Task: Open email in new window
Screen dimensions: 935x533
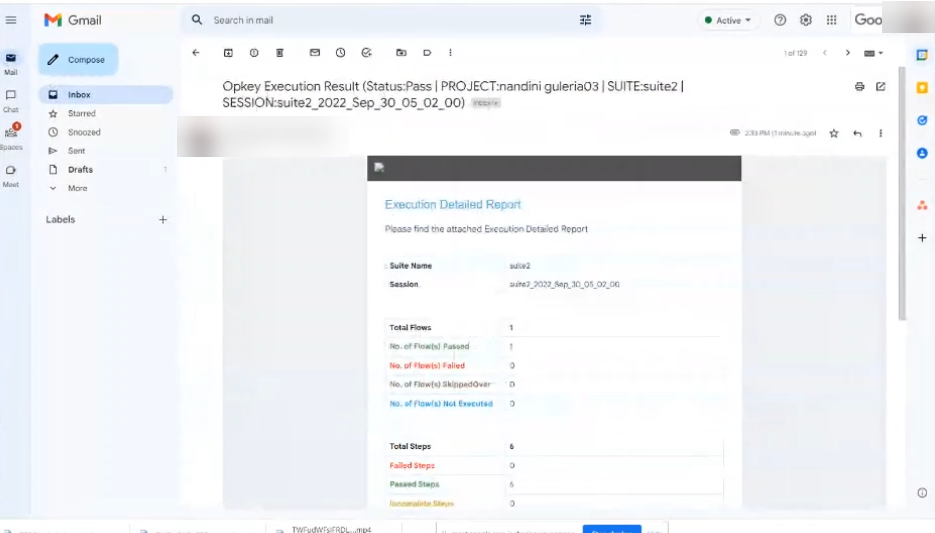Action: 881,86
